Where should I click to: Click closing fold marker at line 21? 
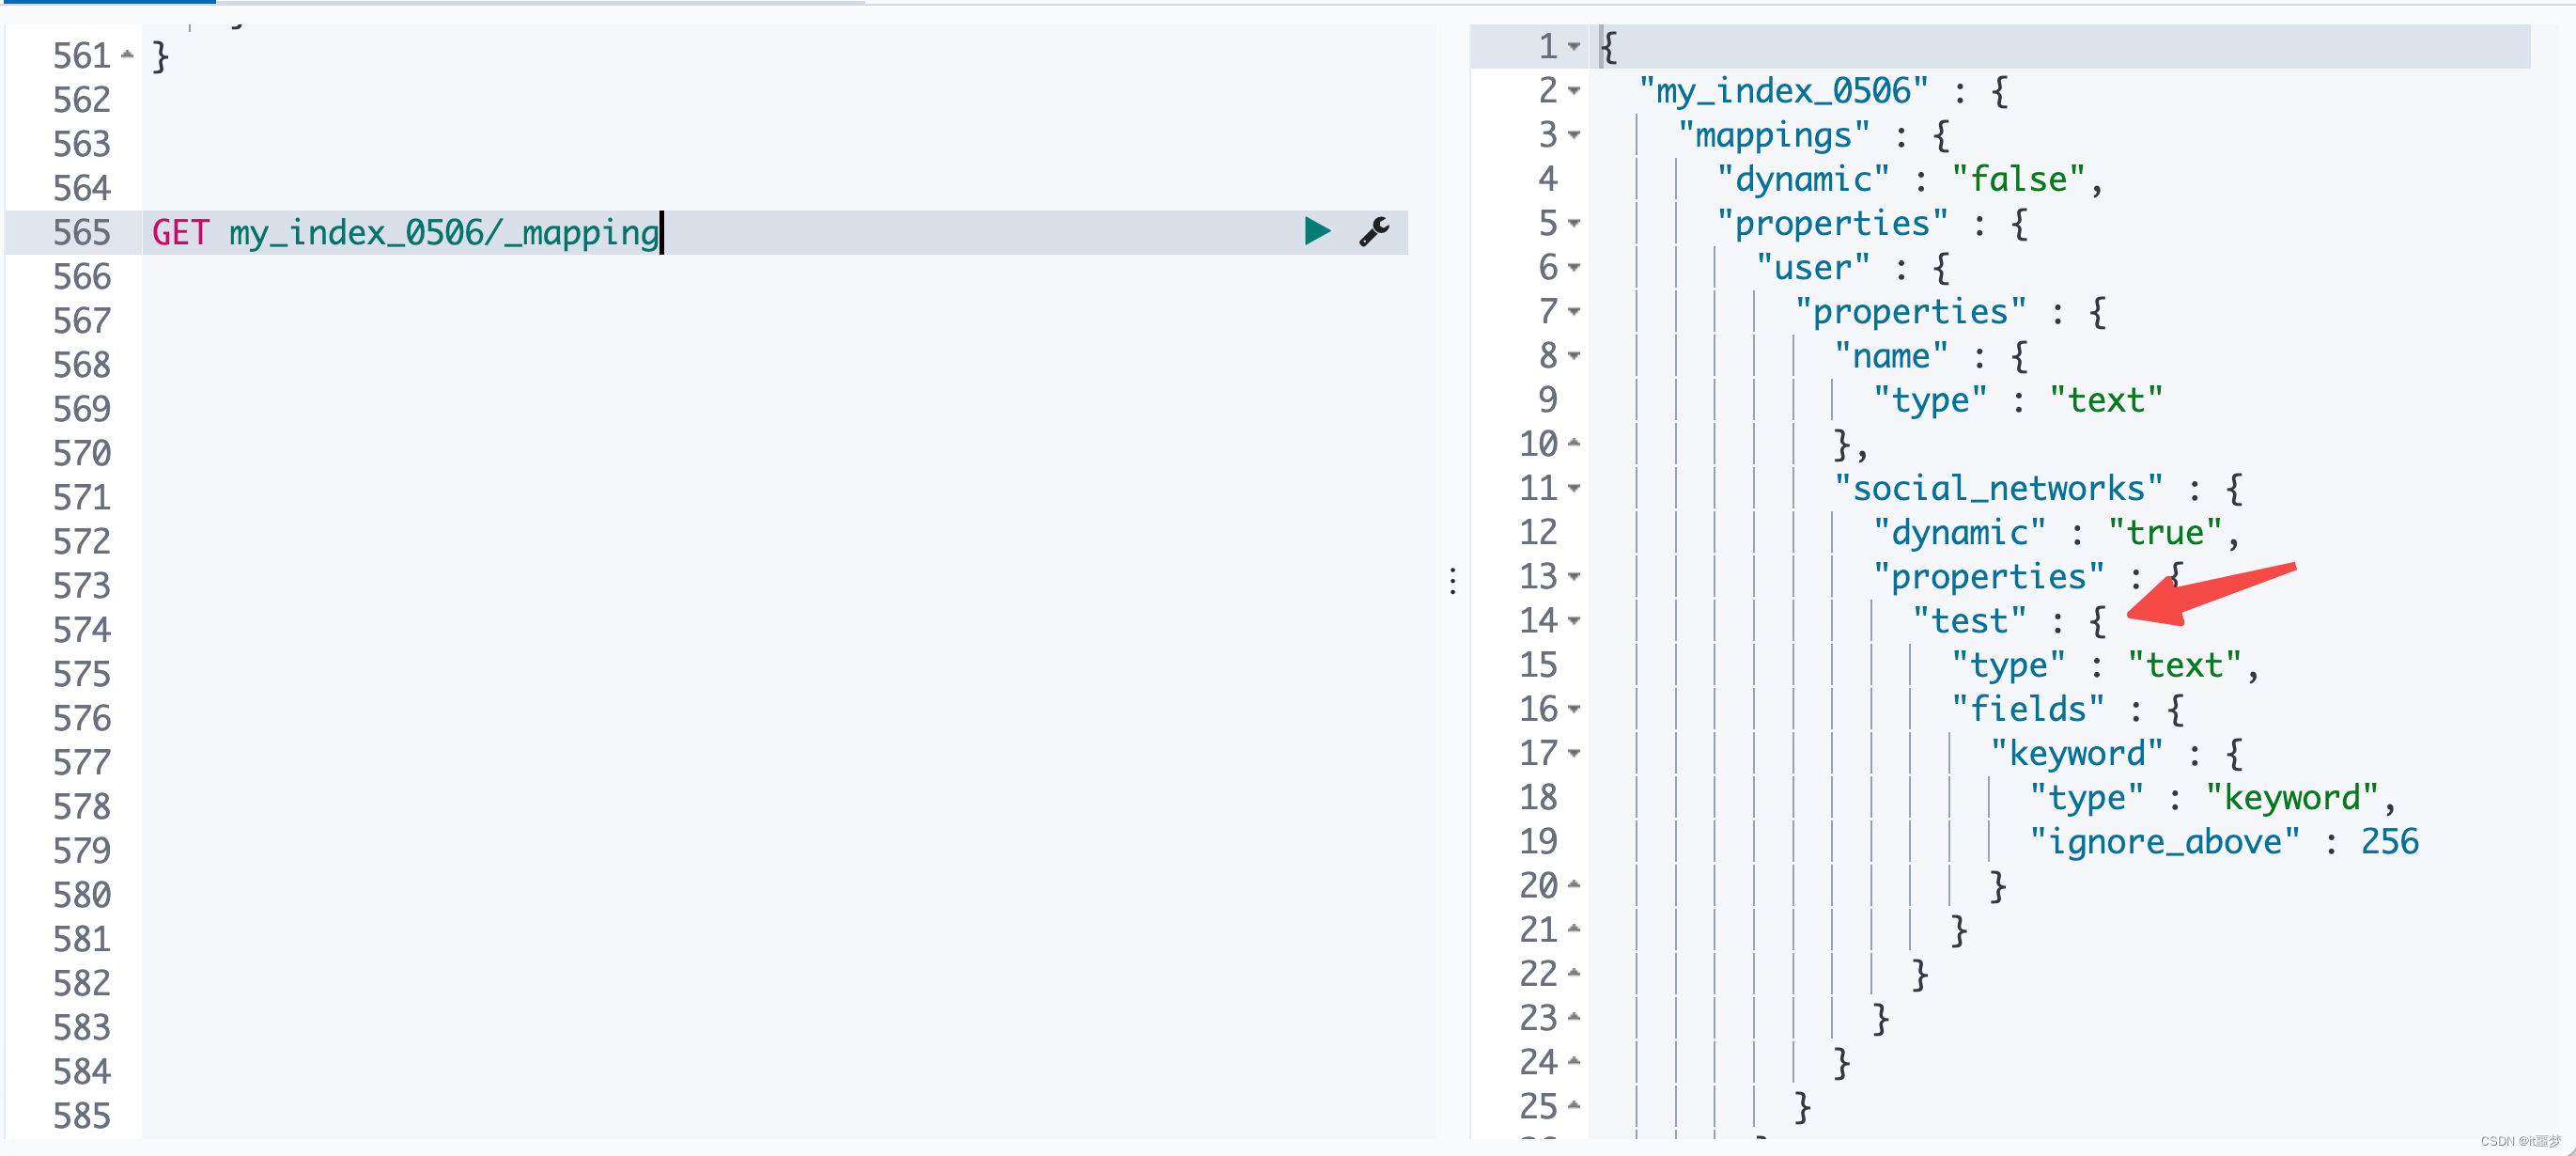[x=1574, y=928]
